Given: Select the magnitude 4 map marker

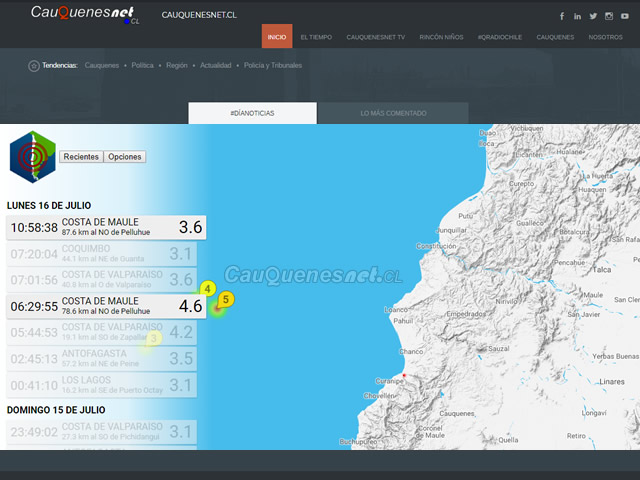Looking at the screenshot, I should coord(207,288).
